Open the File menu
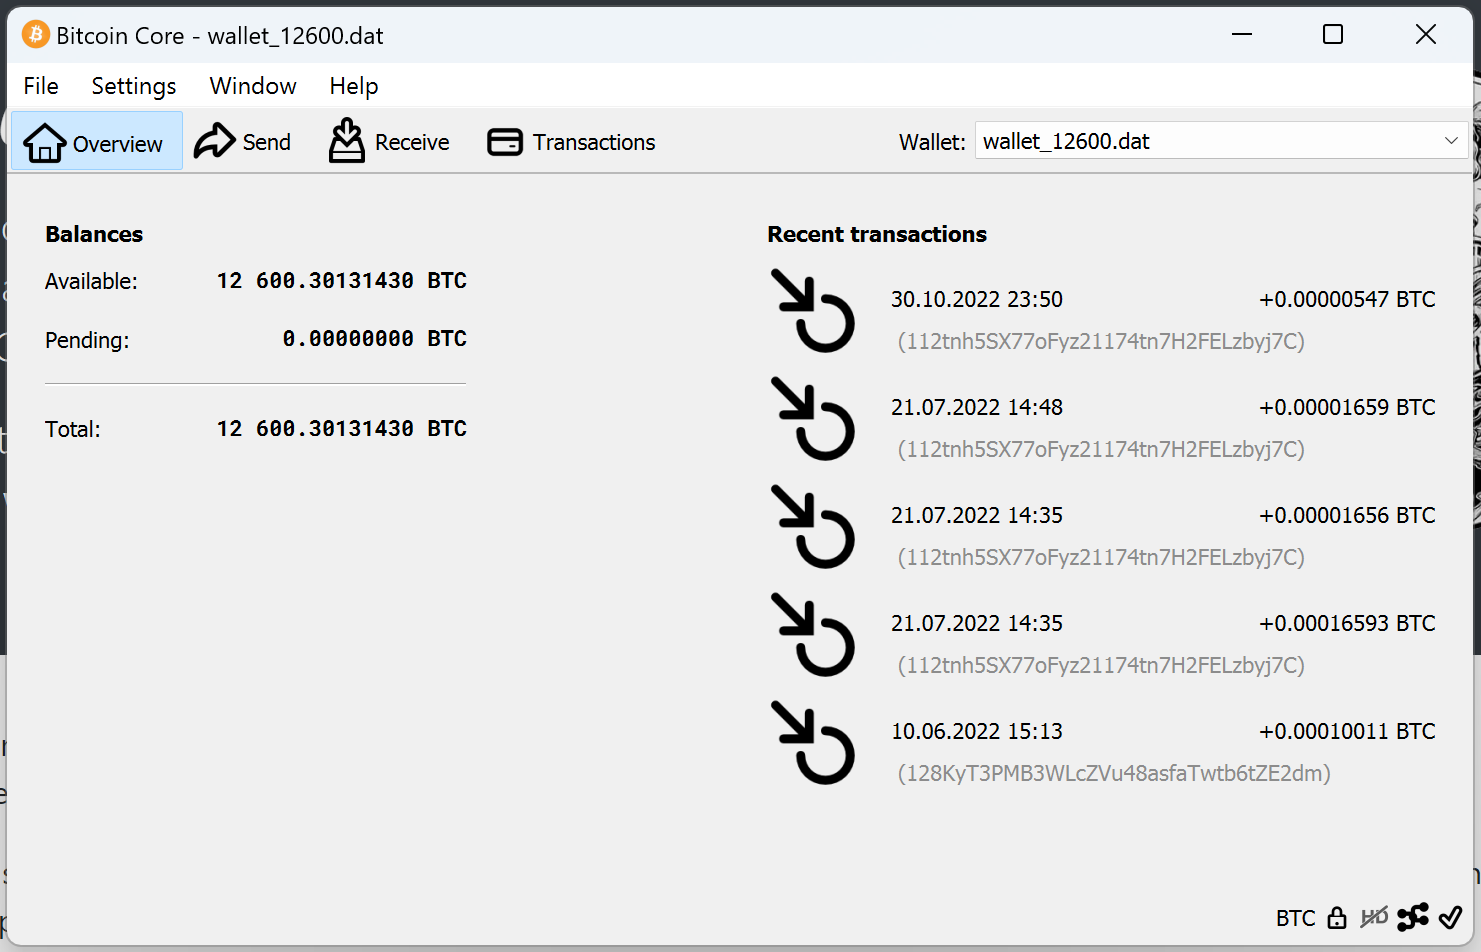1481x952 pixels. 41,86
